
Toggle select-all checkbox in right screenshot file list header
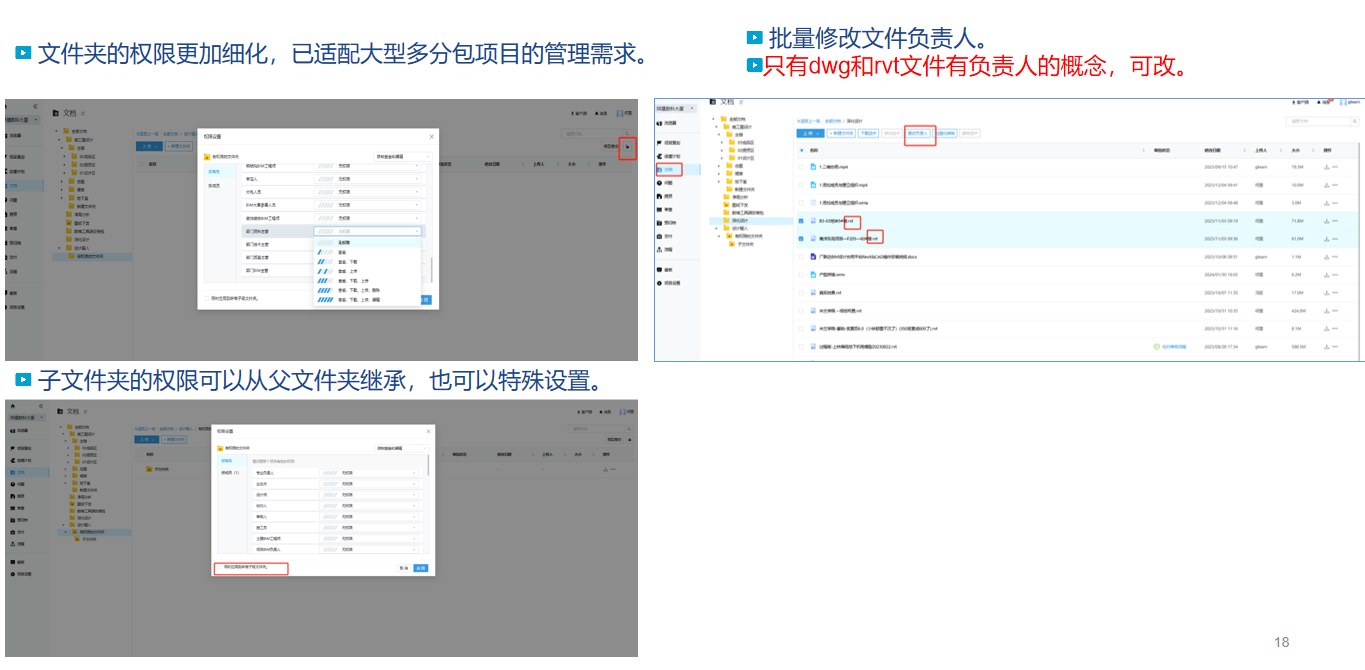click(801, 150)
